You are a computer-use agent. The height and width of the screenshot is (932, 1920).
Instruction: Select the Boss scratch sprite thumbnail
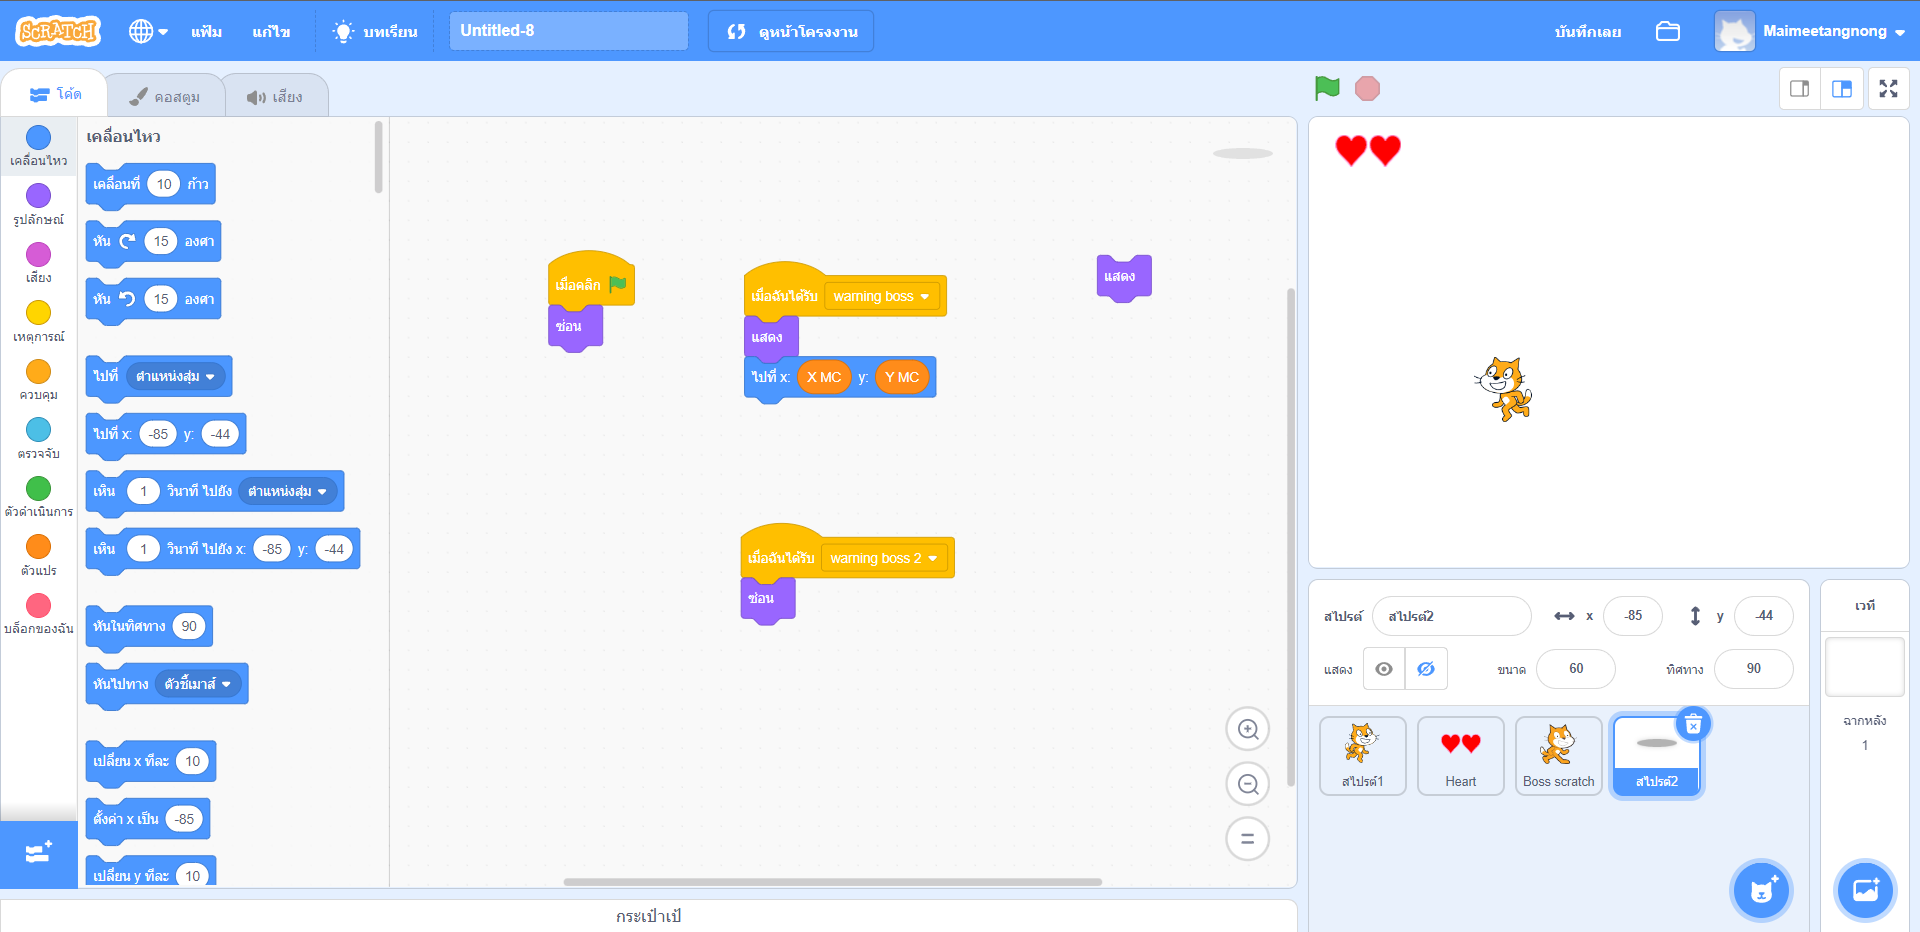[x=1557, y=755]
